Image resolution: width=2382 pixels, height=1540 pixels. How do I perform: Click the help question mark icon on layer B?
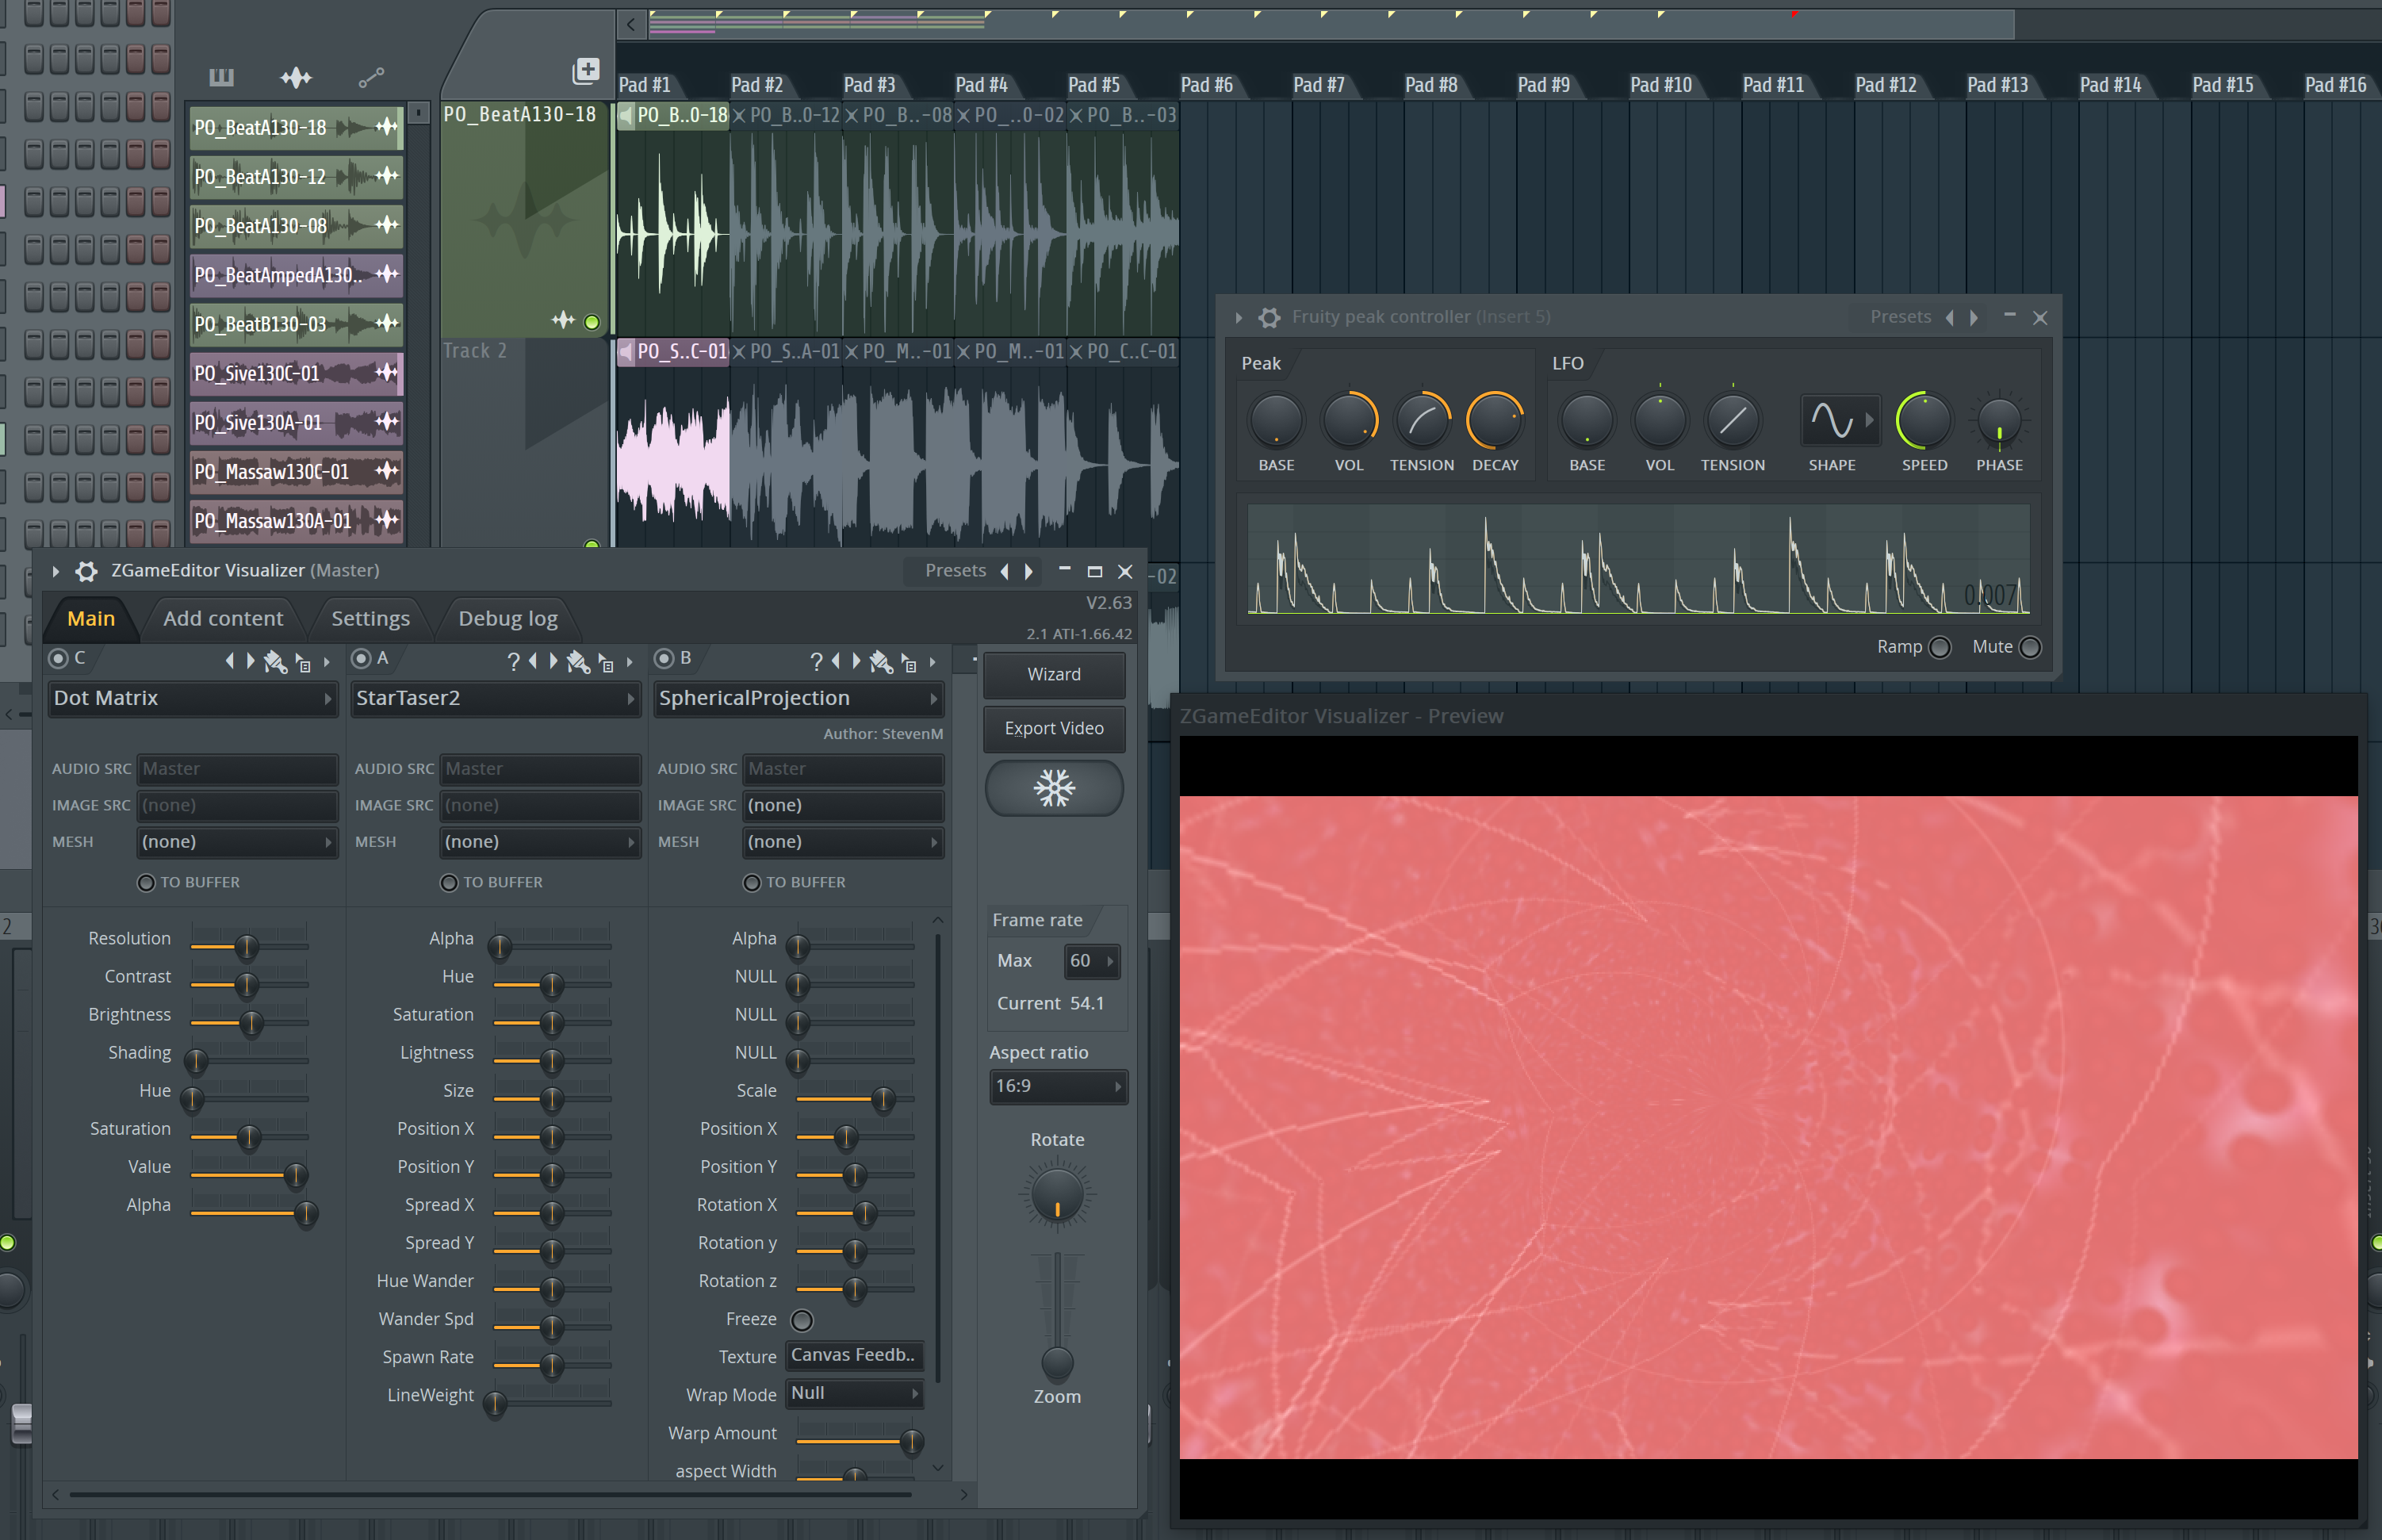(x=818, y=660)
